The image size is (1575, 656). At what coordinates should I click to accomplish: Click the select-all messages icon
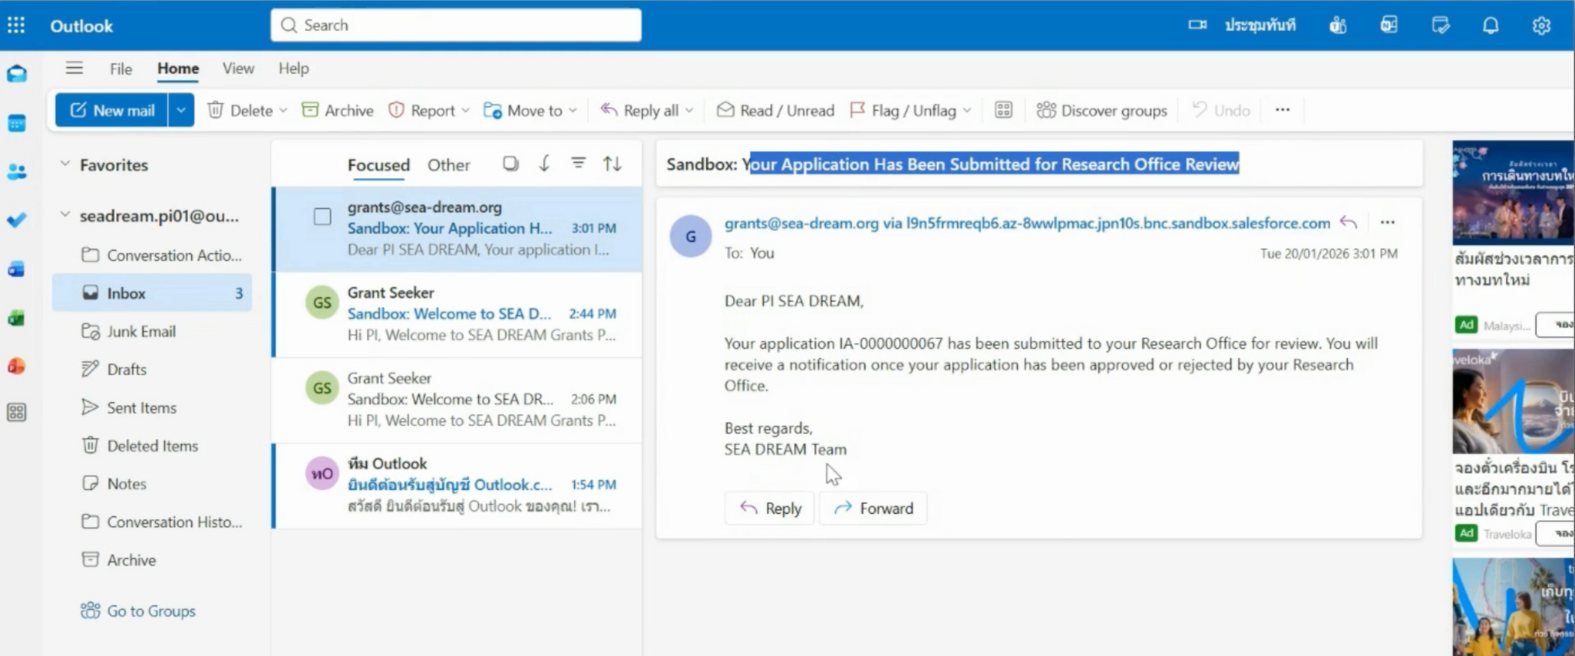point(511,163)
